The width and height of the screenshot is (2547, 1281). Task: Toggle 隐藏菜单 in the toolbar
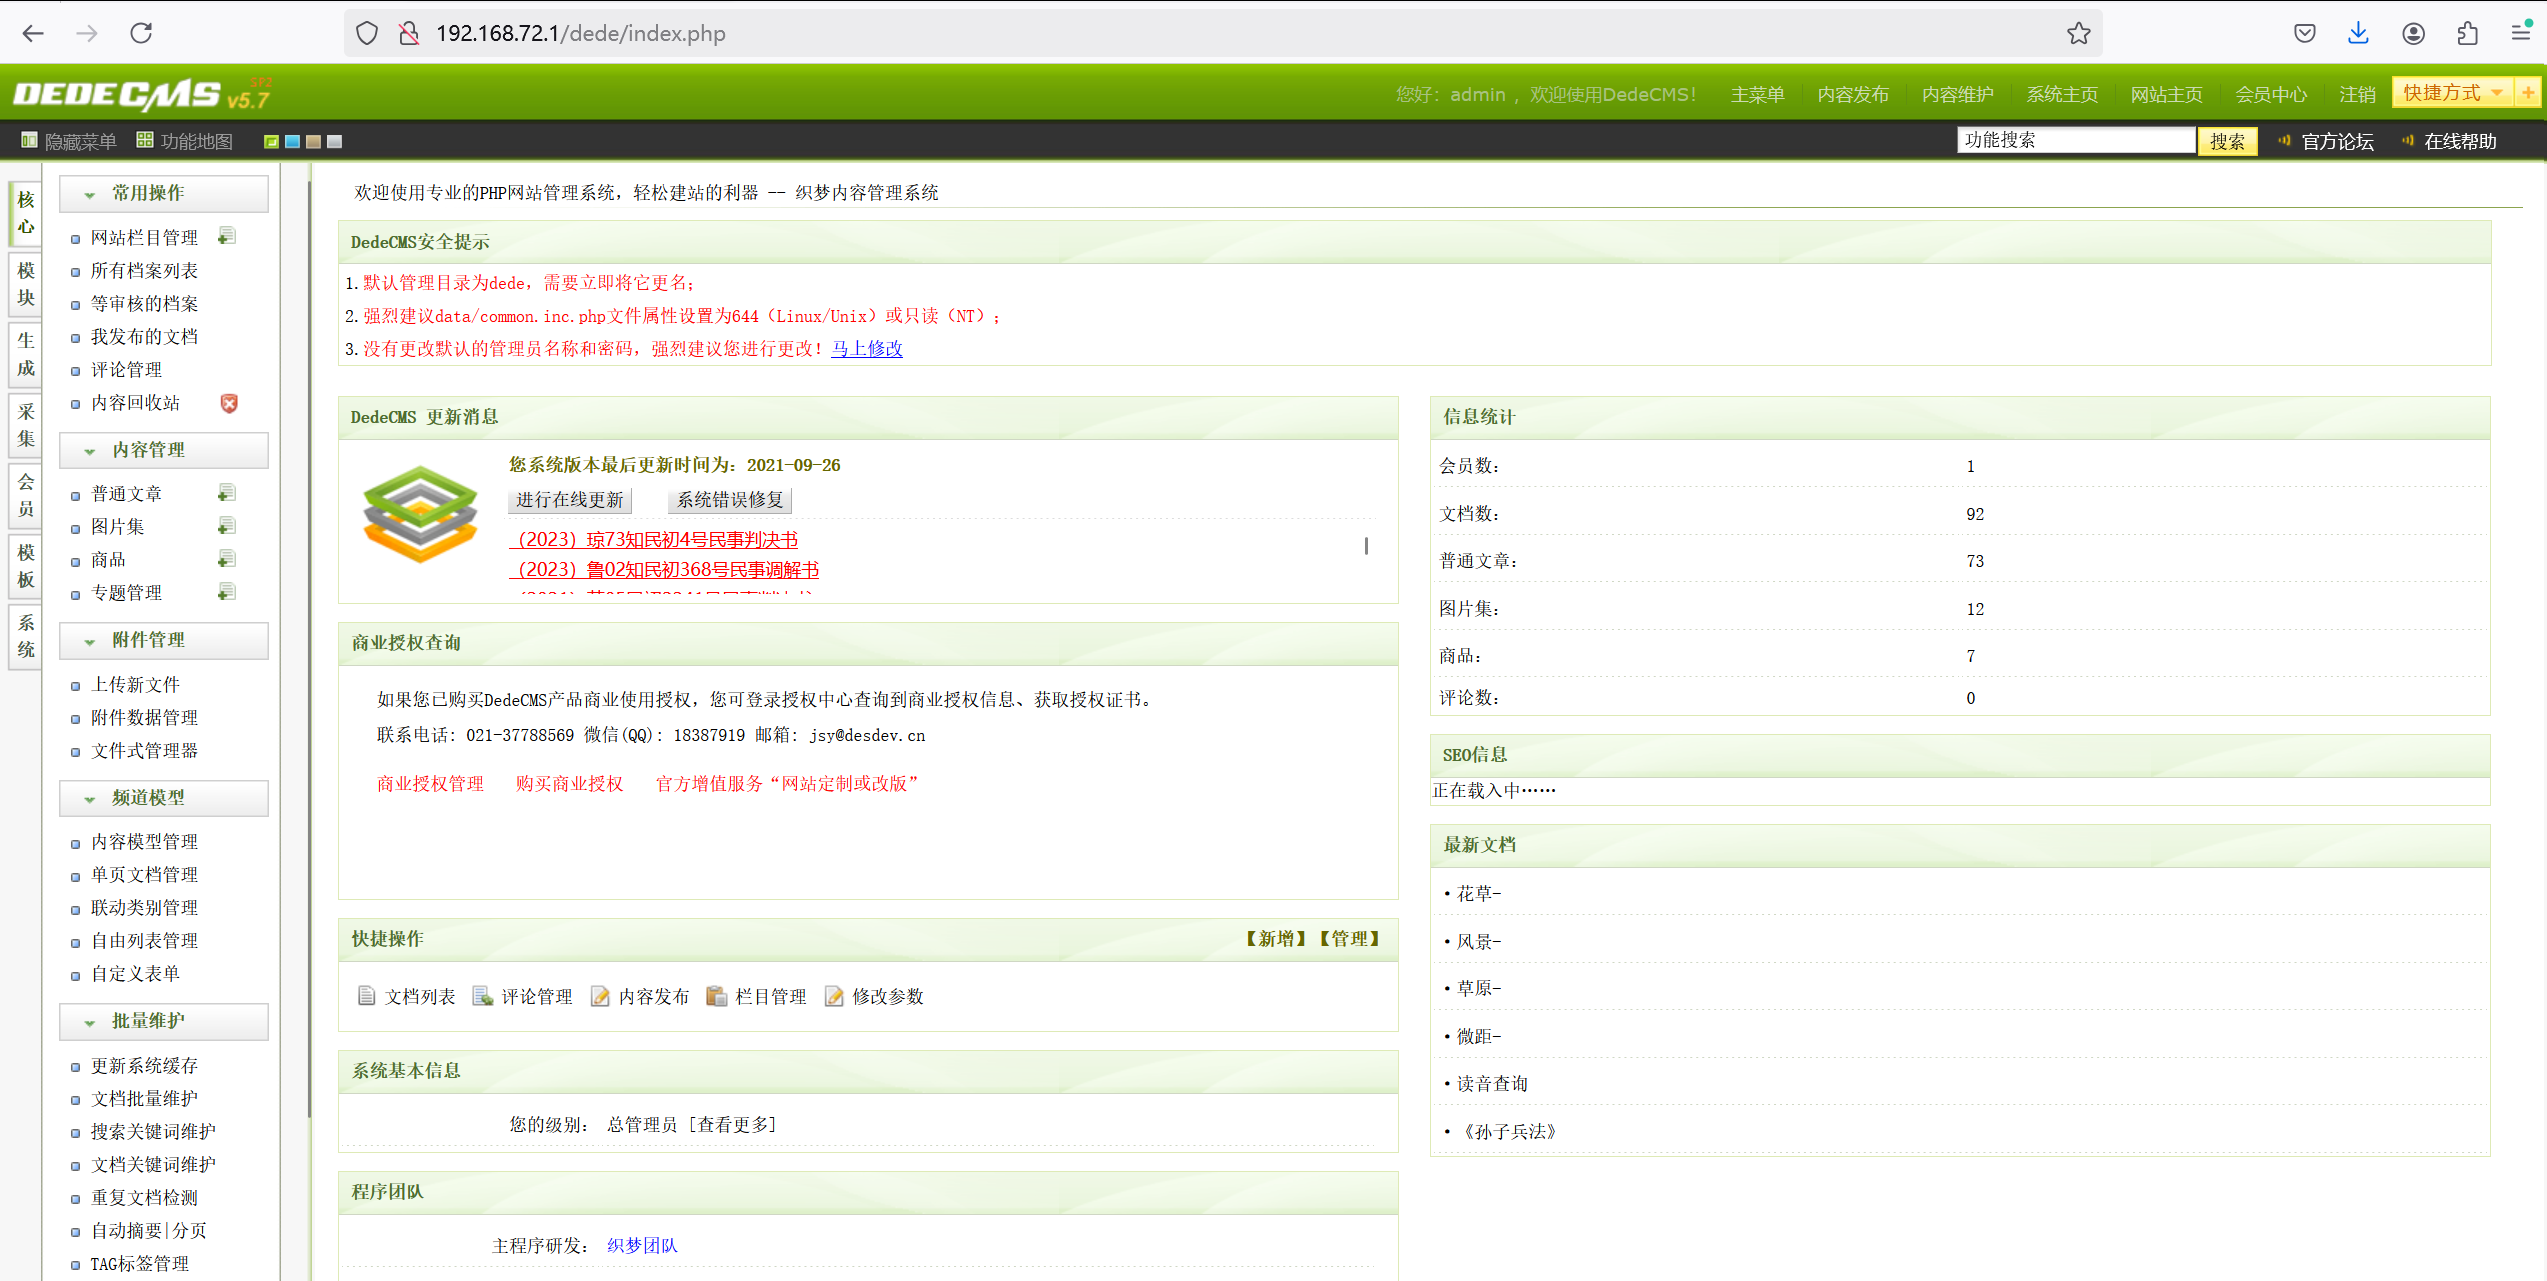pos(69,141)
